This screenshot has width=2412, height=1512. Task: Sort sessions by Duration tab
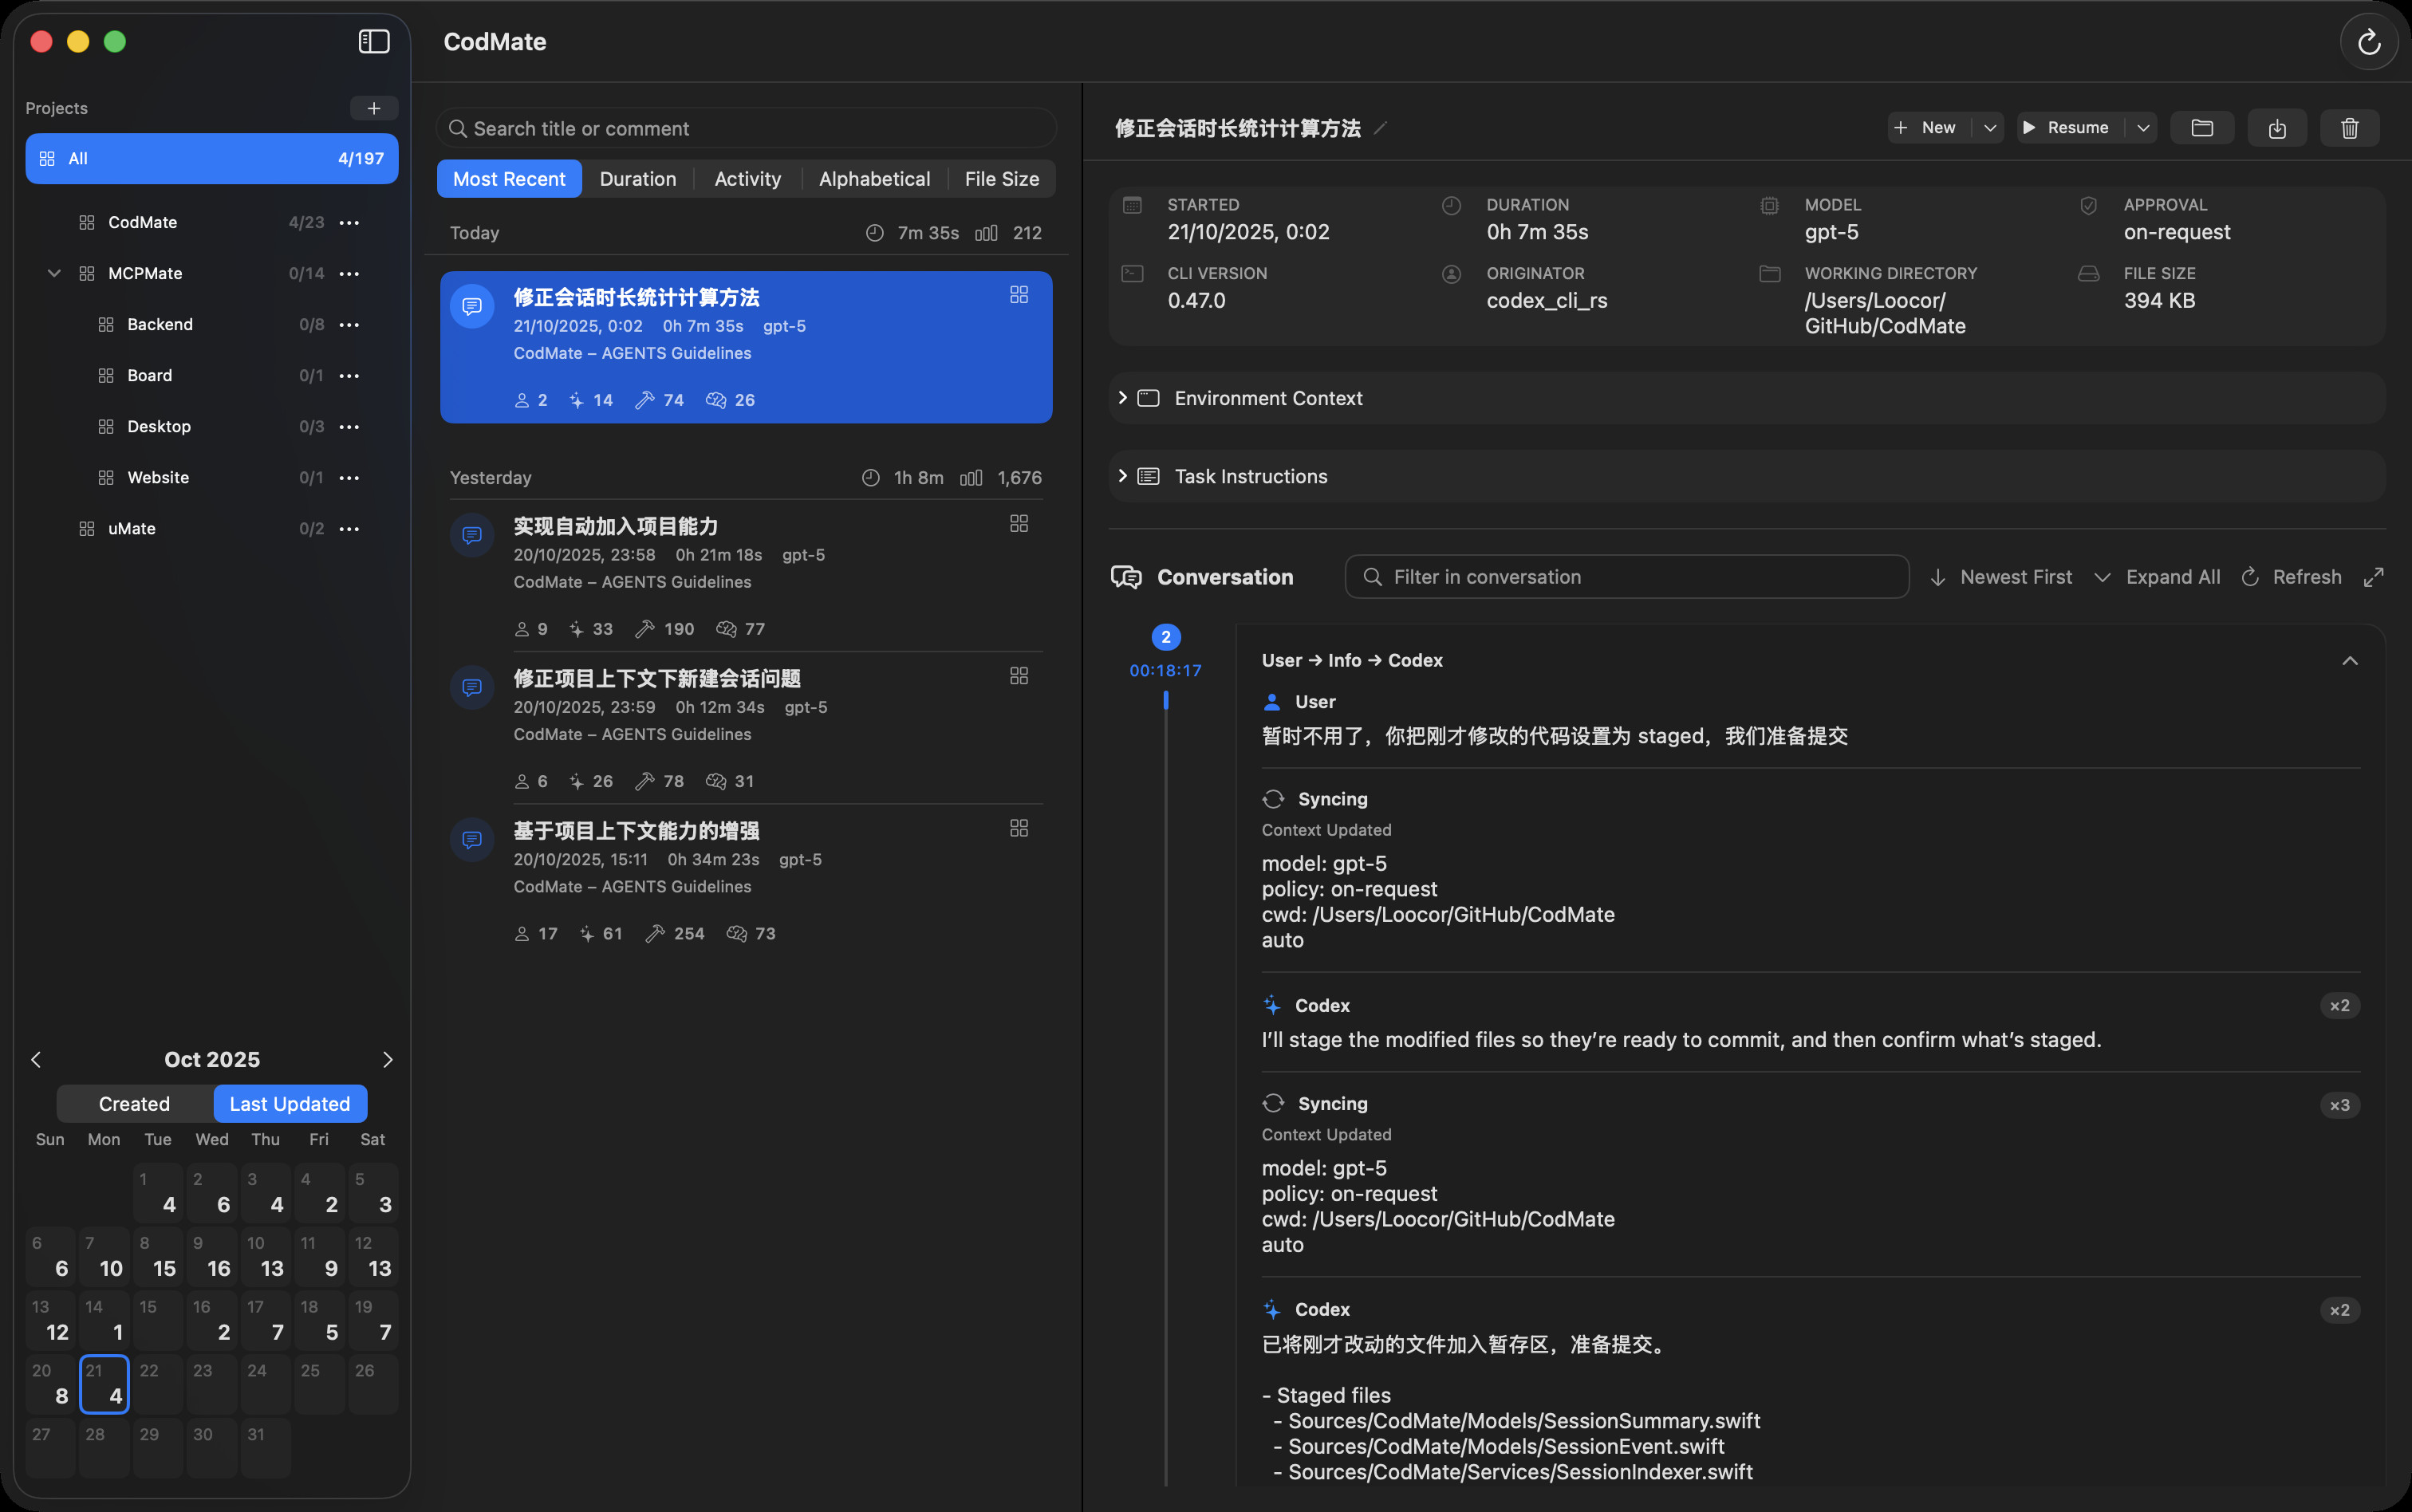(638, 179)
